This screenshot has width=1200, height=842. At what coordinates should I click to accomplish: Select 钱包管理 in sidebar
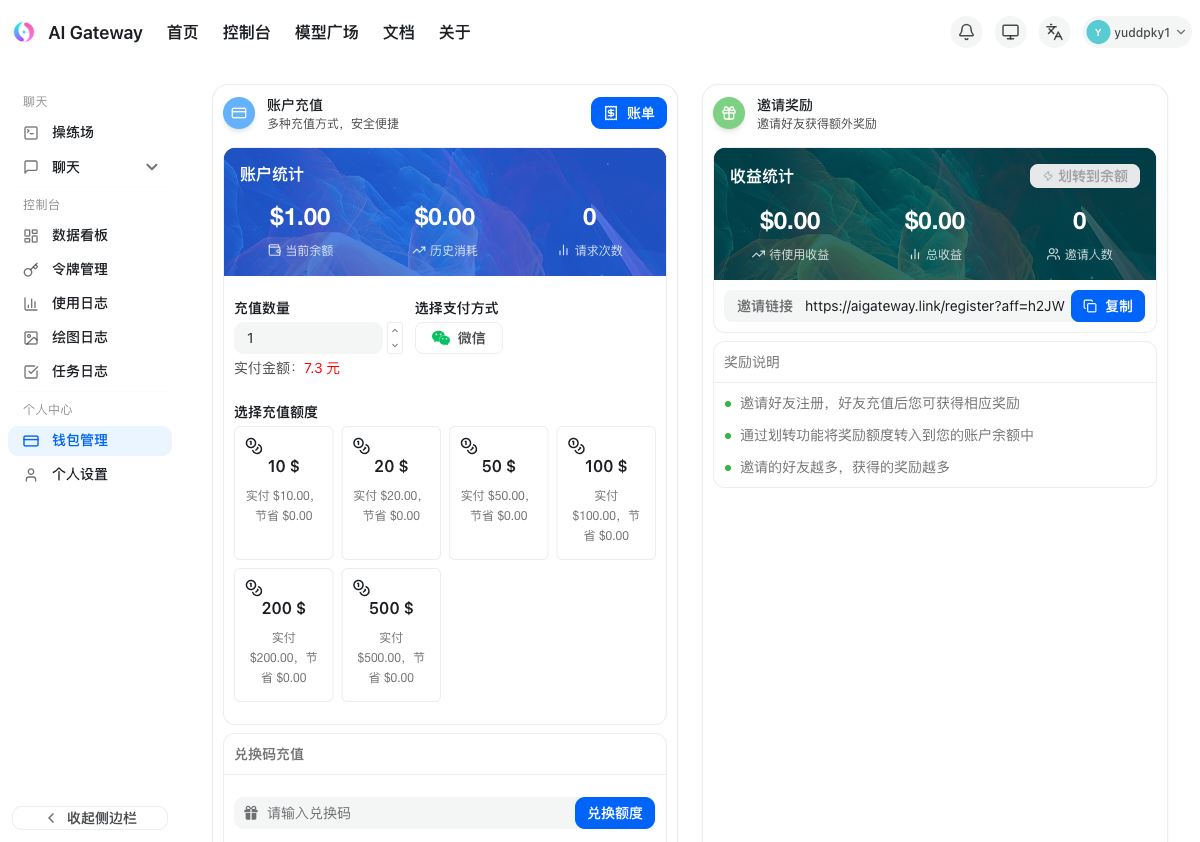tap(90, 440)
